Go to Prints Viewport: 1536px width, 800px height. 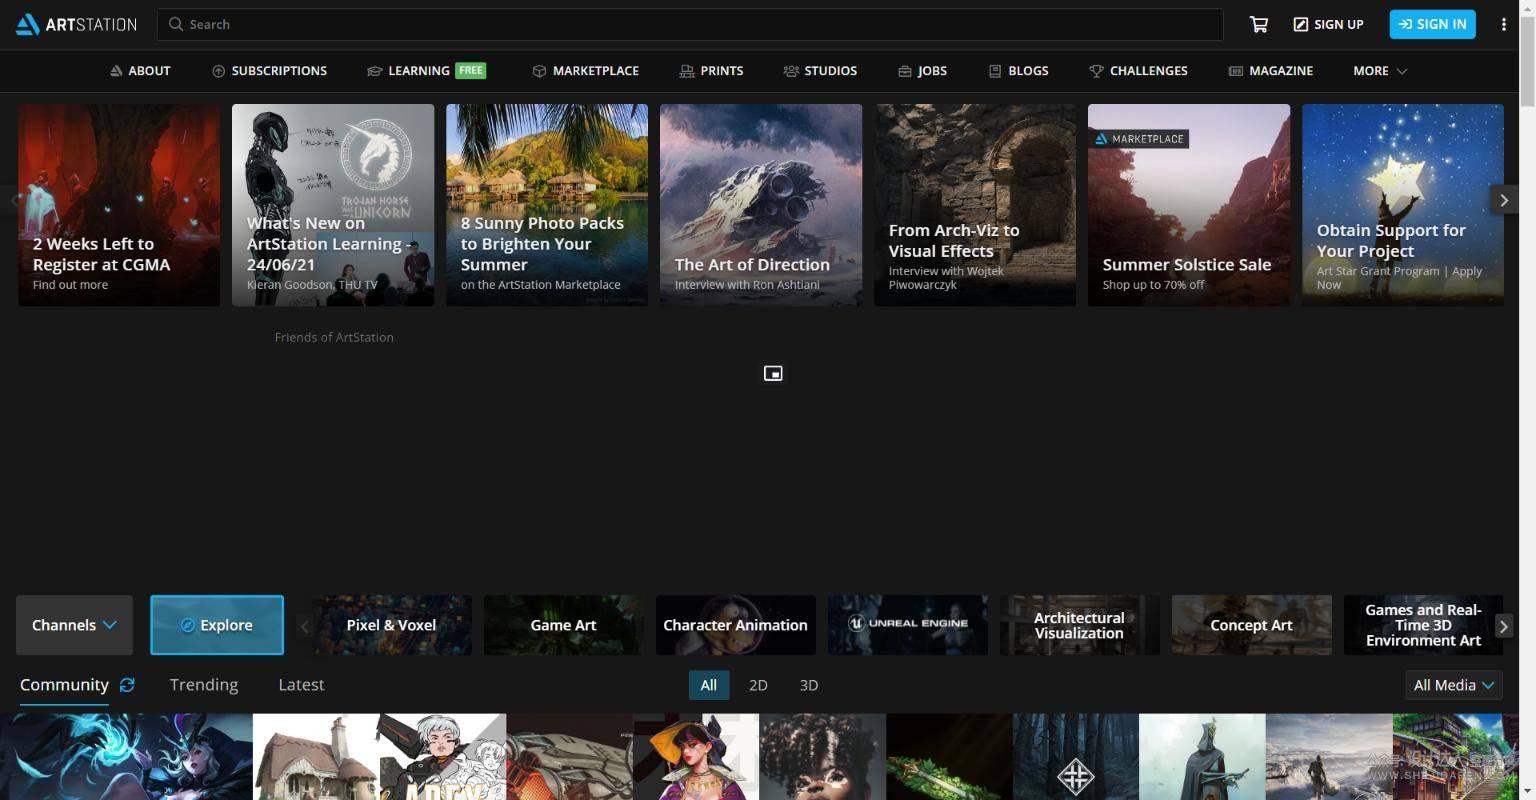[711, 71]
